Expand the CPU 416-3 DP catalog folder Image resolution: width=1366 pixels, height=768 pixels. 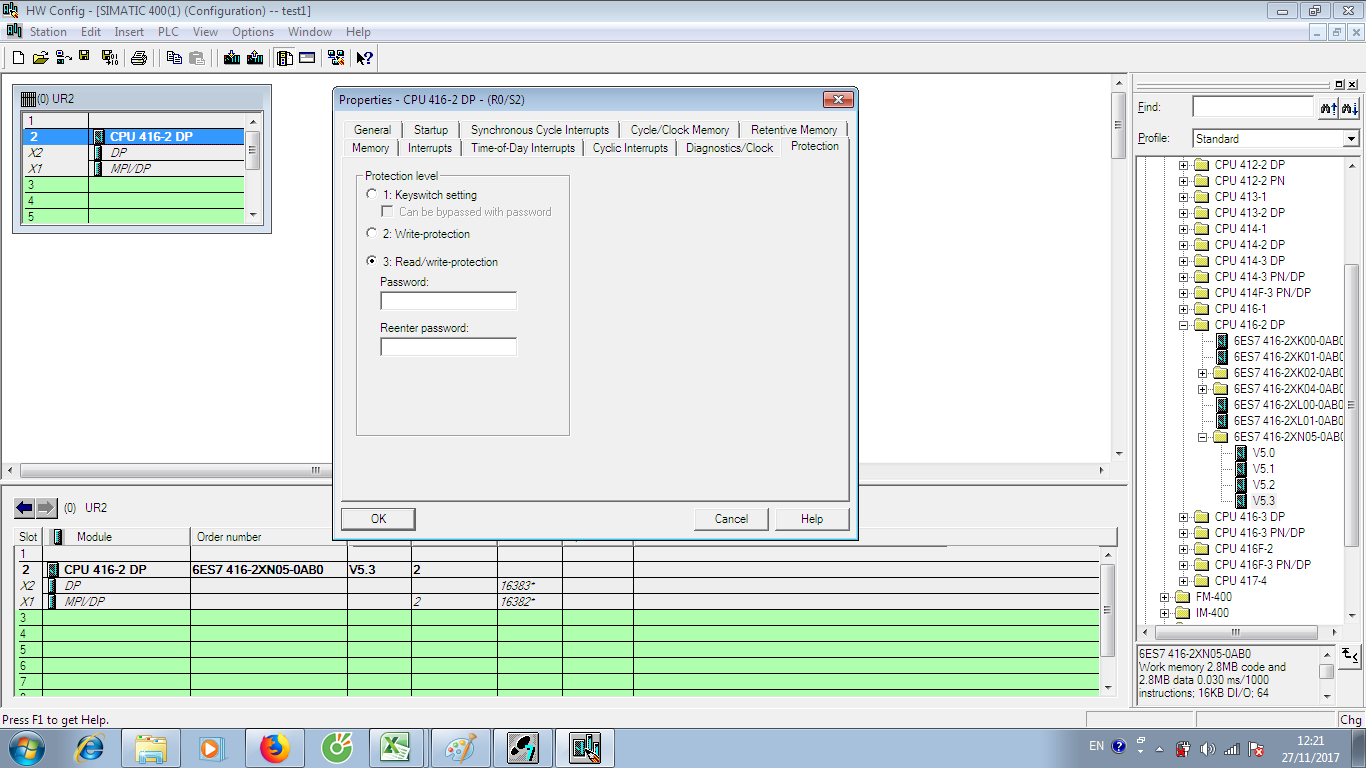click(1184, 517)
